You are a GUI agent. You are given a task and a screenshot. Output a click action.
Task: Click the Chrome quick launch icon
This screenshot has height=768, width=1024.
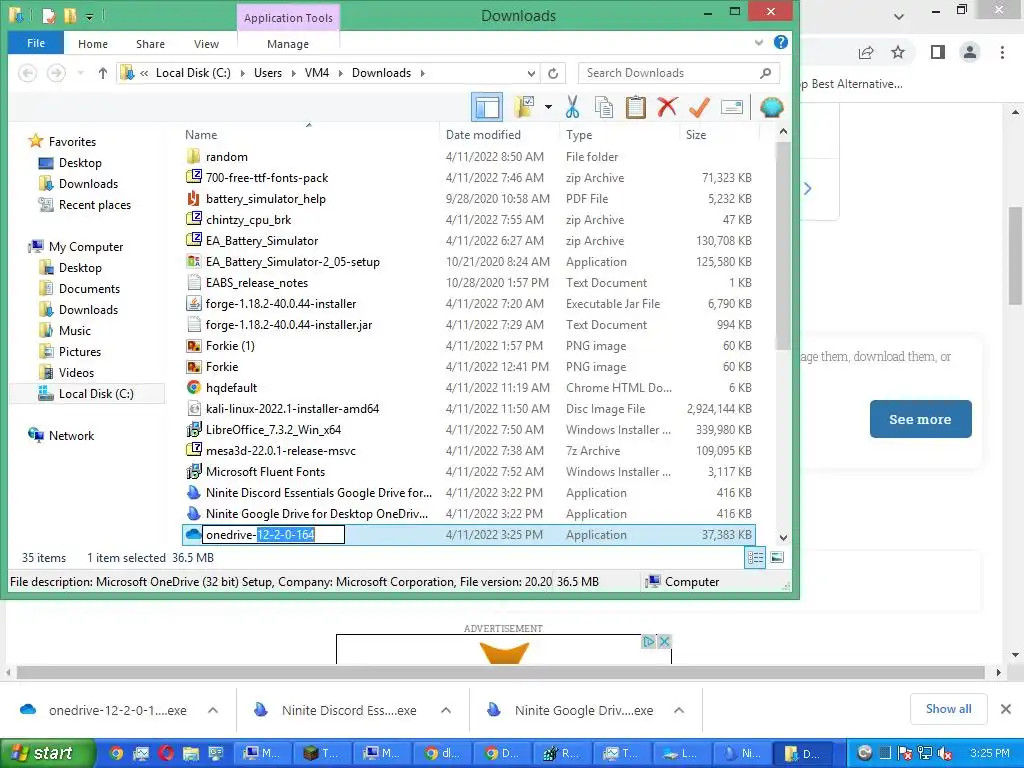click(x=116, y=754)
